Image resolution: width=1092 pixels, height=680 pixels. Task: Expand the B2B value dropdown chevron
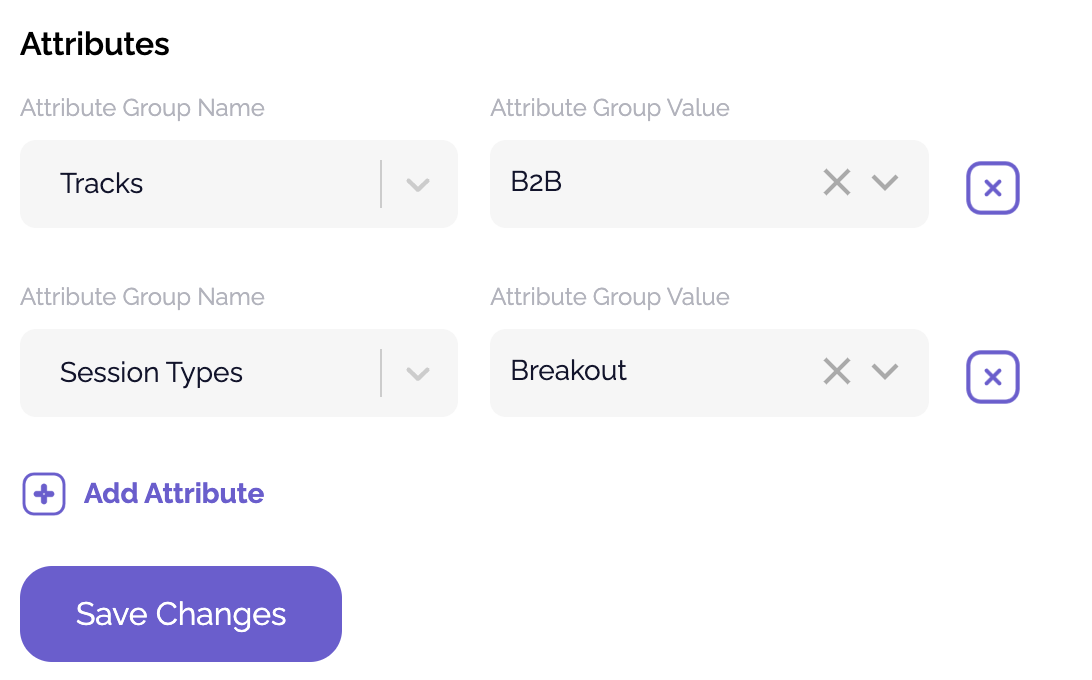tap(885, 183)
